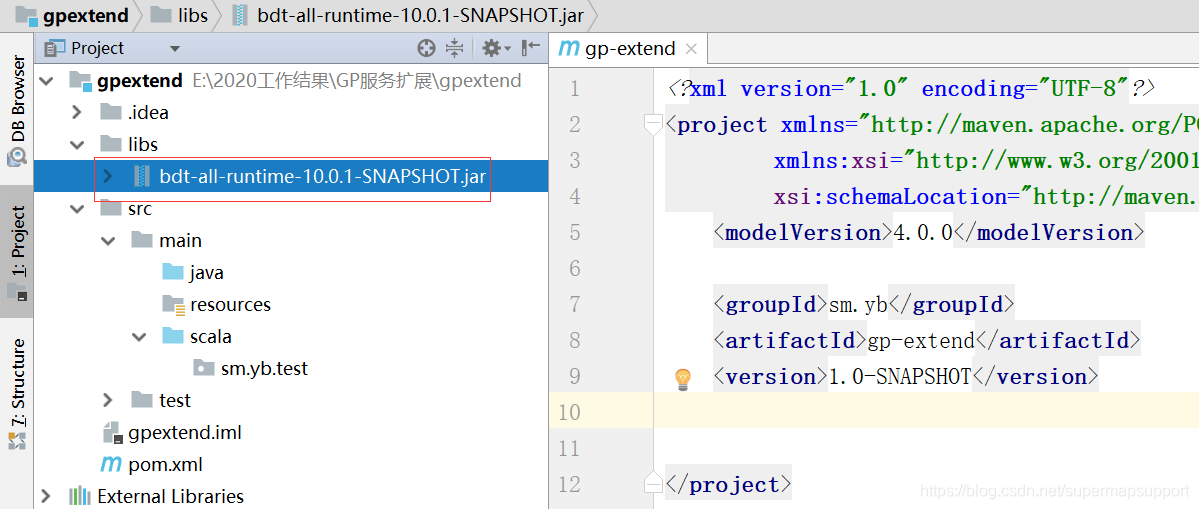1199x509 pixels.
Task: Click version value 1.0-SNAPSHOT
Action: (x=900, y=377)
